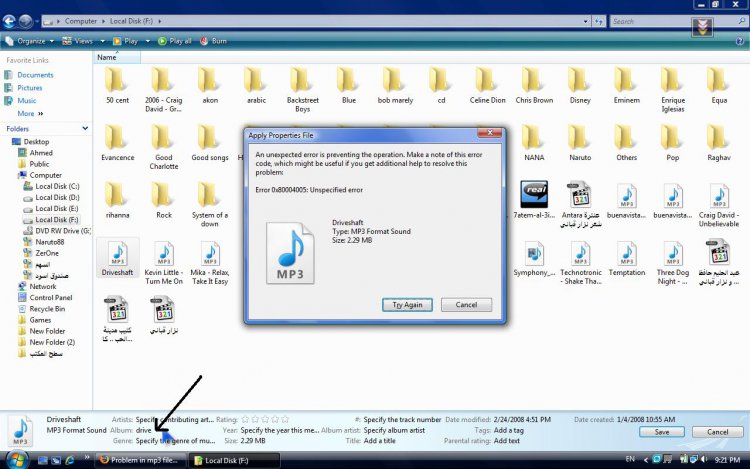Click Add a title field
750x469 pixels.
tap(380, 441)
